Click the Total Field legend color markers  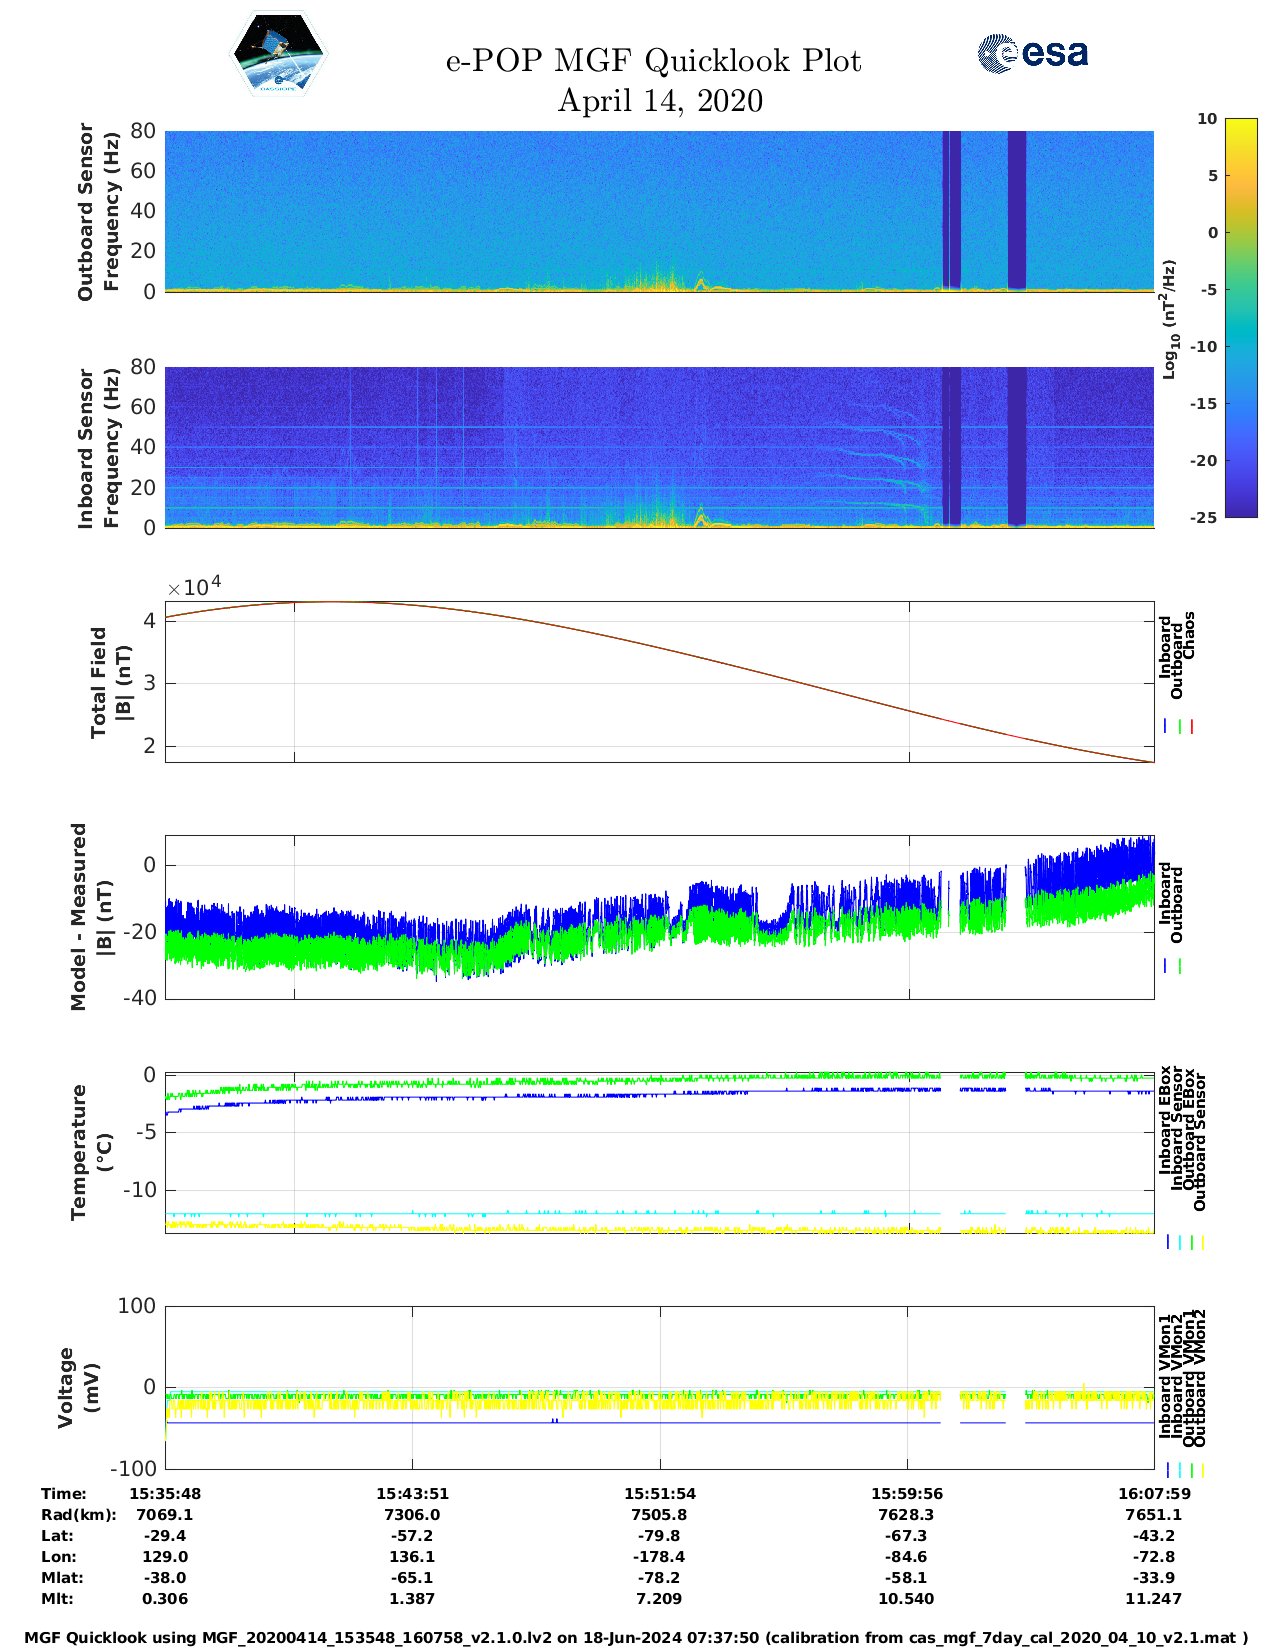(x=1179, y=727)
